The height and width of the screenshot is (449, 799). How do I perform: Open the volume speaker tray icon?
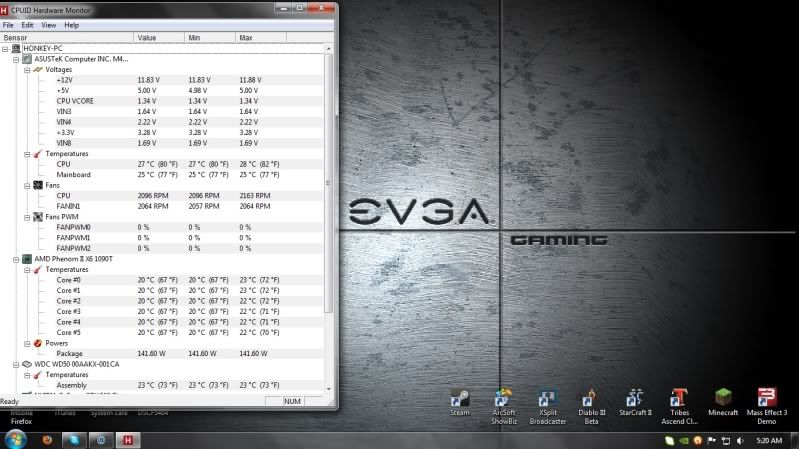(740, 440)
